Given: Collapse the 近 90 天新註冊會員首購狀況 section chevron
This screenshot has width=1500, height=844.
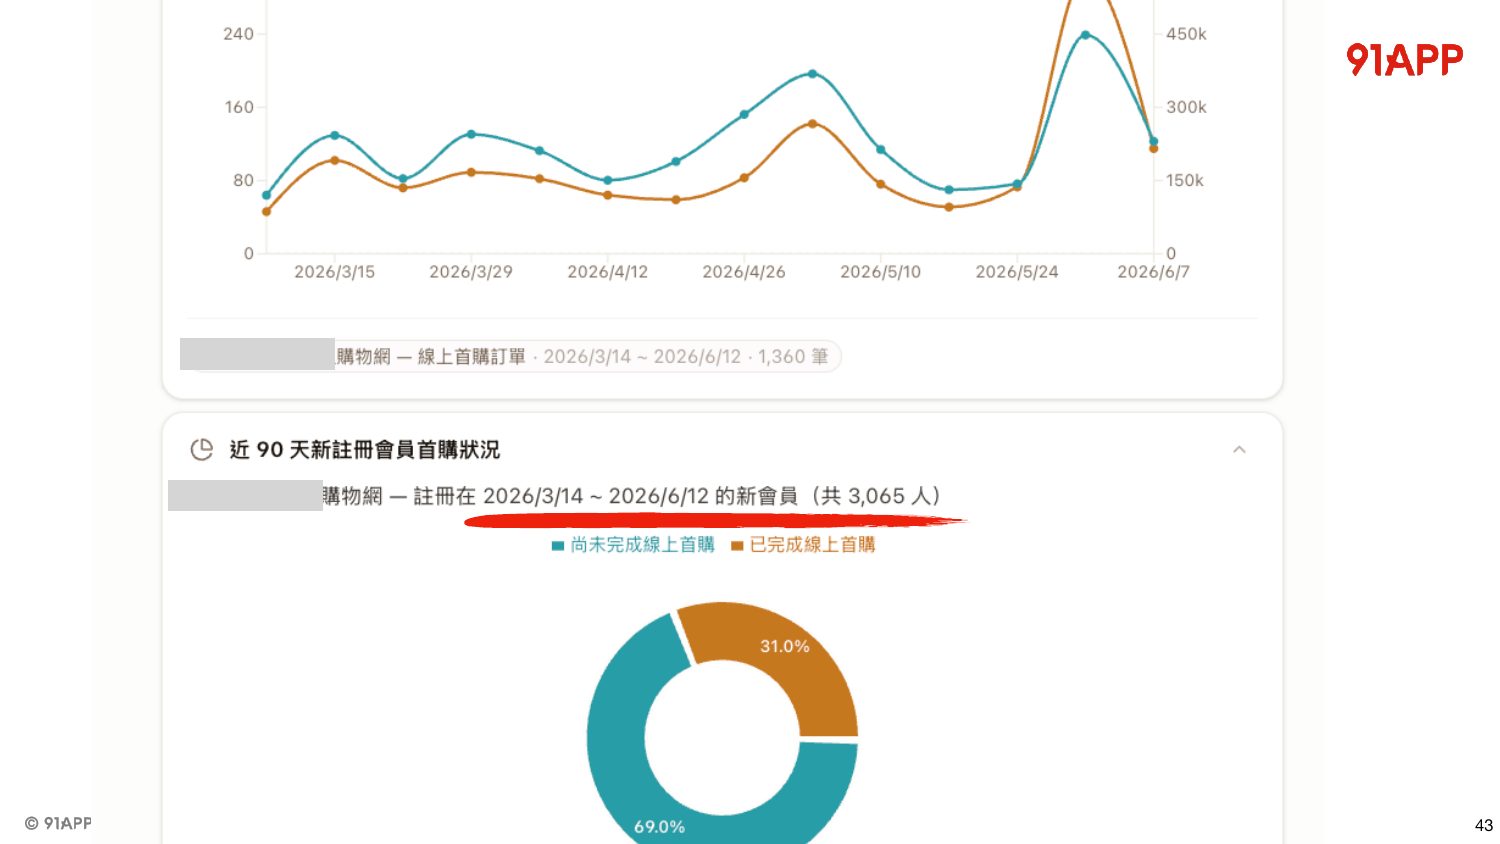Looking at the screenshot, I should (1239, 450).
